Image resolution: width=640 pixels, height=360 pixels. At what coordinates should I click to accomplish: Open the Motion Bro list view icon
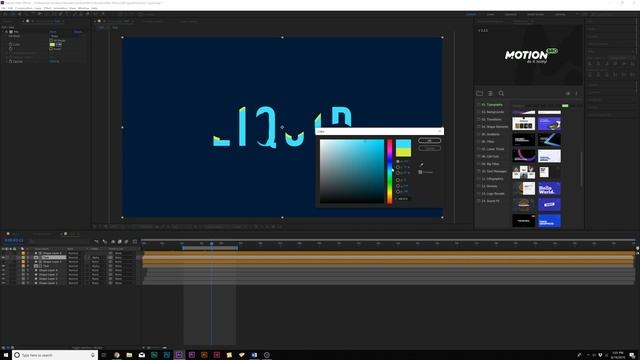pos(490,93)
